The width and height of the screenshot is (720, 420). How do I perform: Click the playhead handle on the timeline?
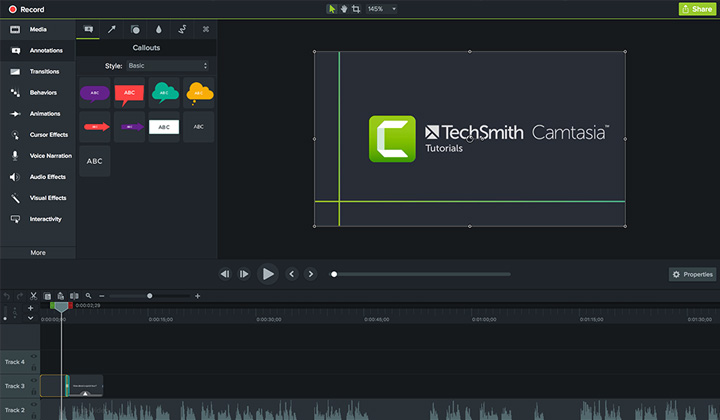(61, 307)
